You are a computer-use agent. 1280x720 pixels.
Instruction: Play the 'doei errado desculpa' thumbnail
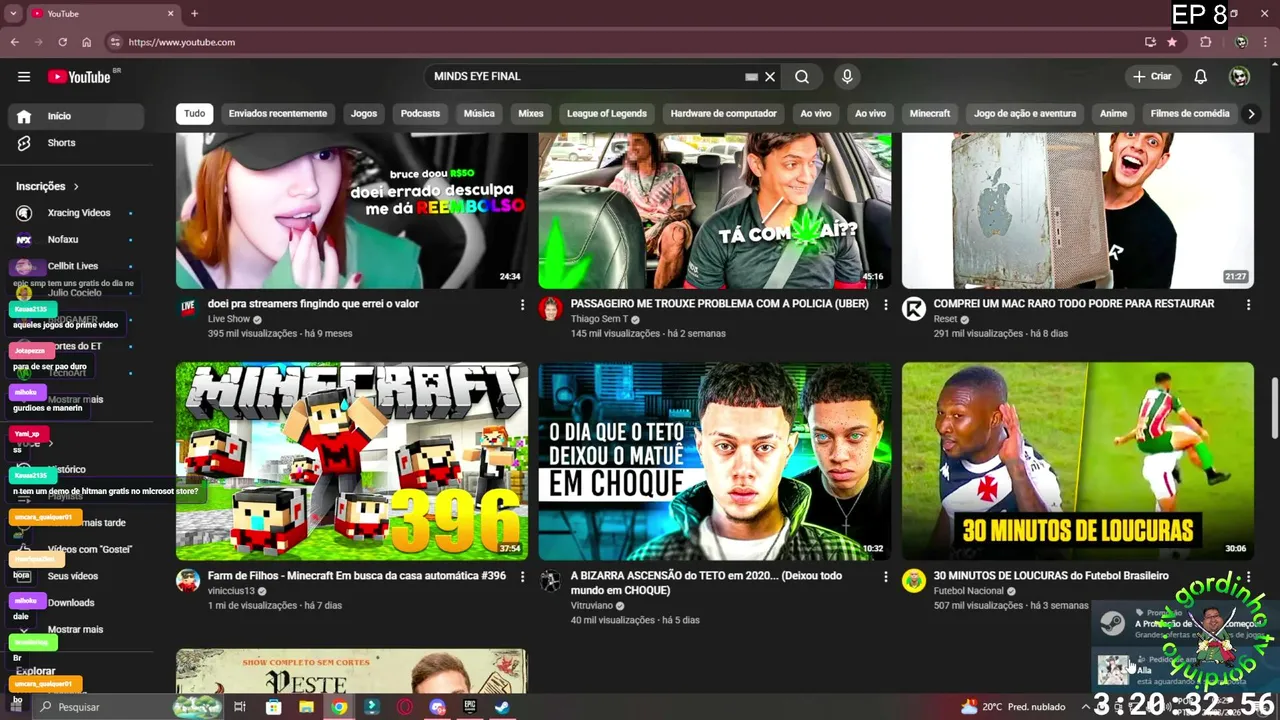click(352, 210)
